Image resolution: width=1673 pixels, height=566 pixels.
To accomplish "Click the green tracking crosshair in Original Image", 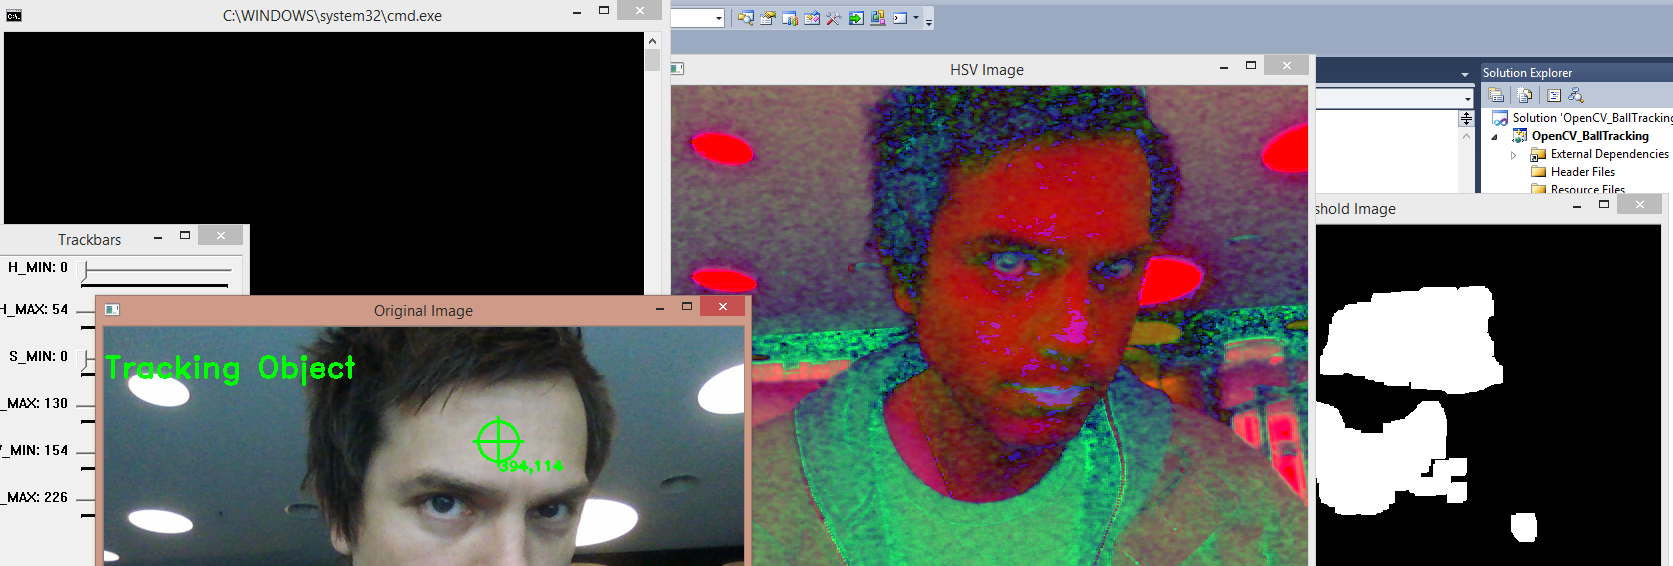I will 498,441.
